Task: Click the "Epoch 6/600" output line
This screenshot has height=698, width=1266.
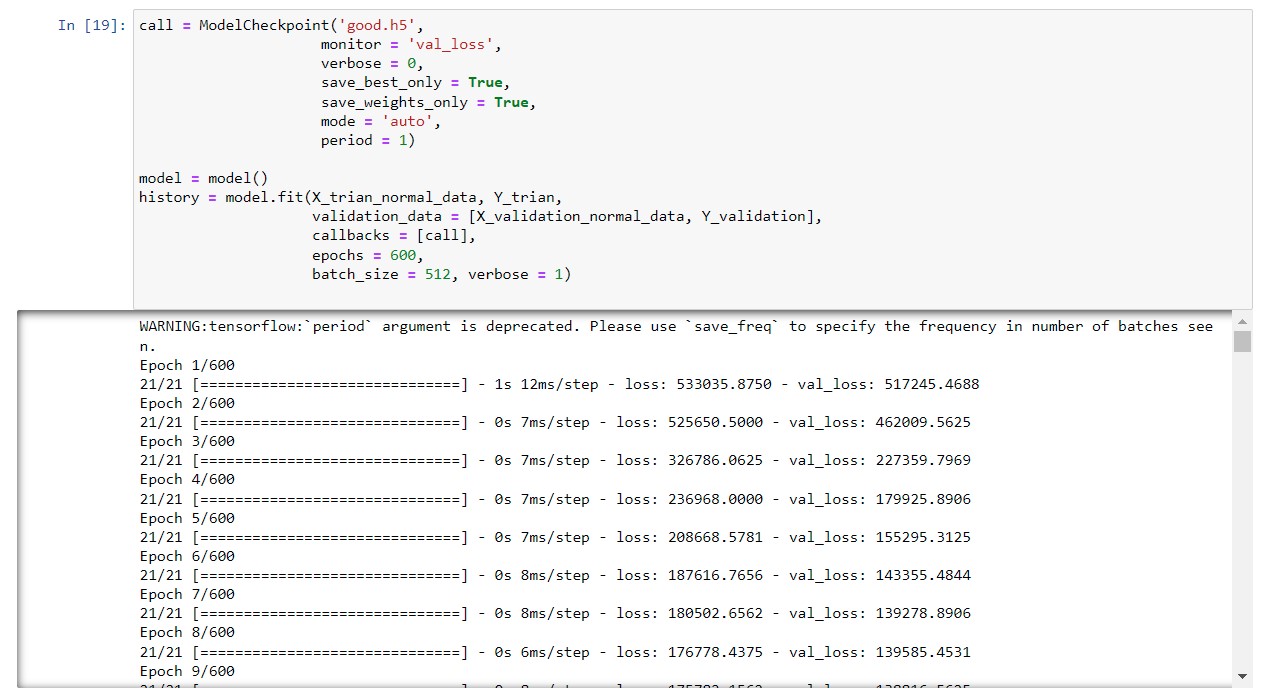Action: 187,556
